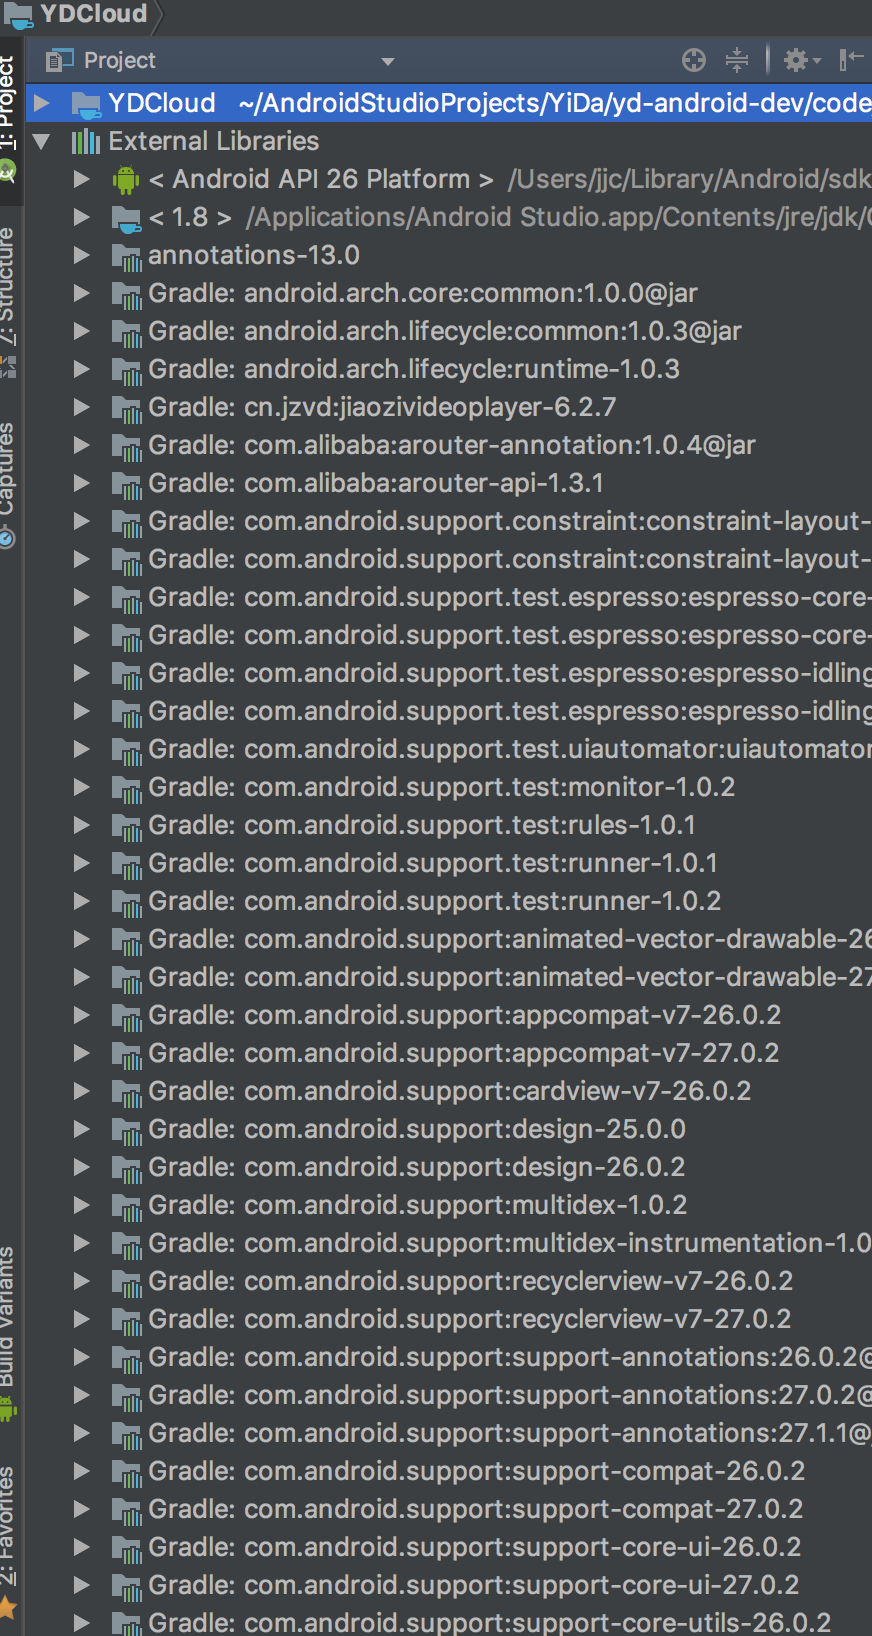
Task: Click the YDCloud project folder icon
Action: 86,104
